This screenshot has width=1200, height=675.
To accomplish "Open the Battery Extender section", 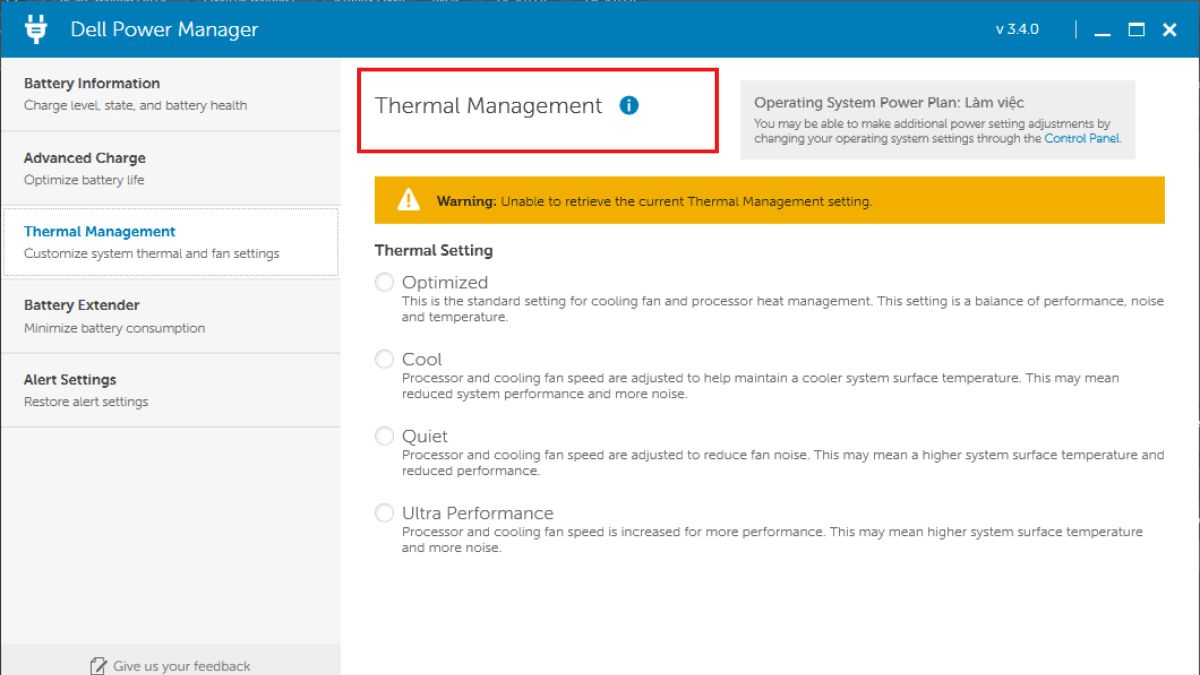I will click(170, 316).
